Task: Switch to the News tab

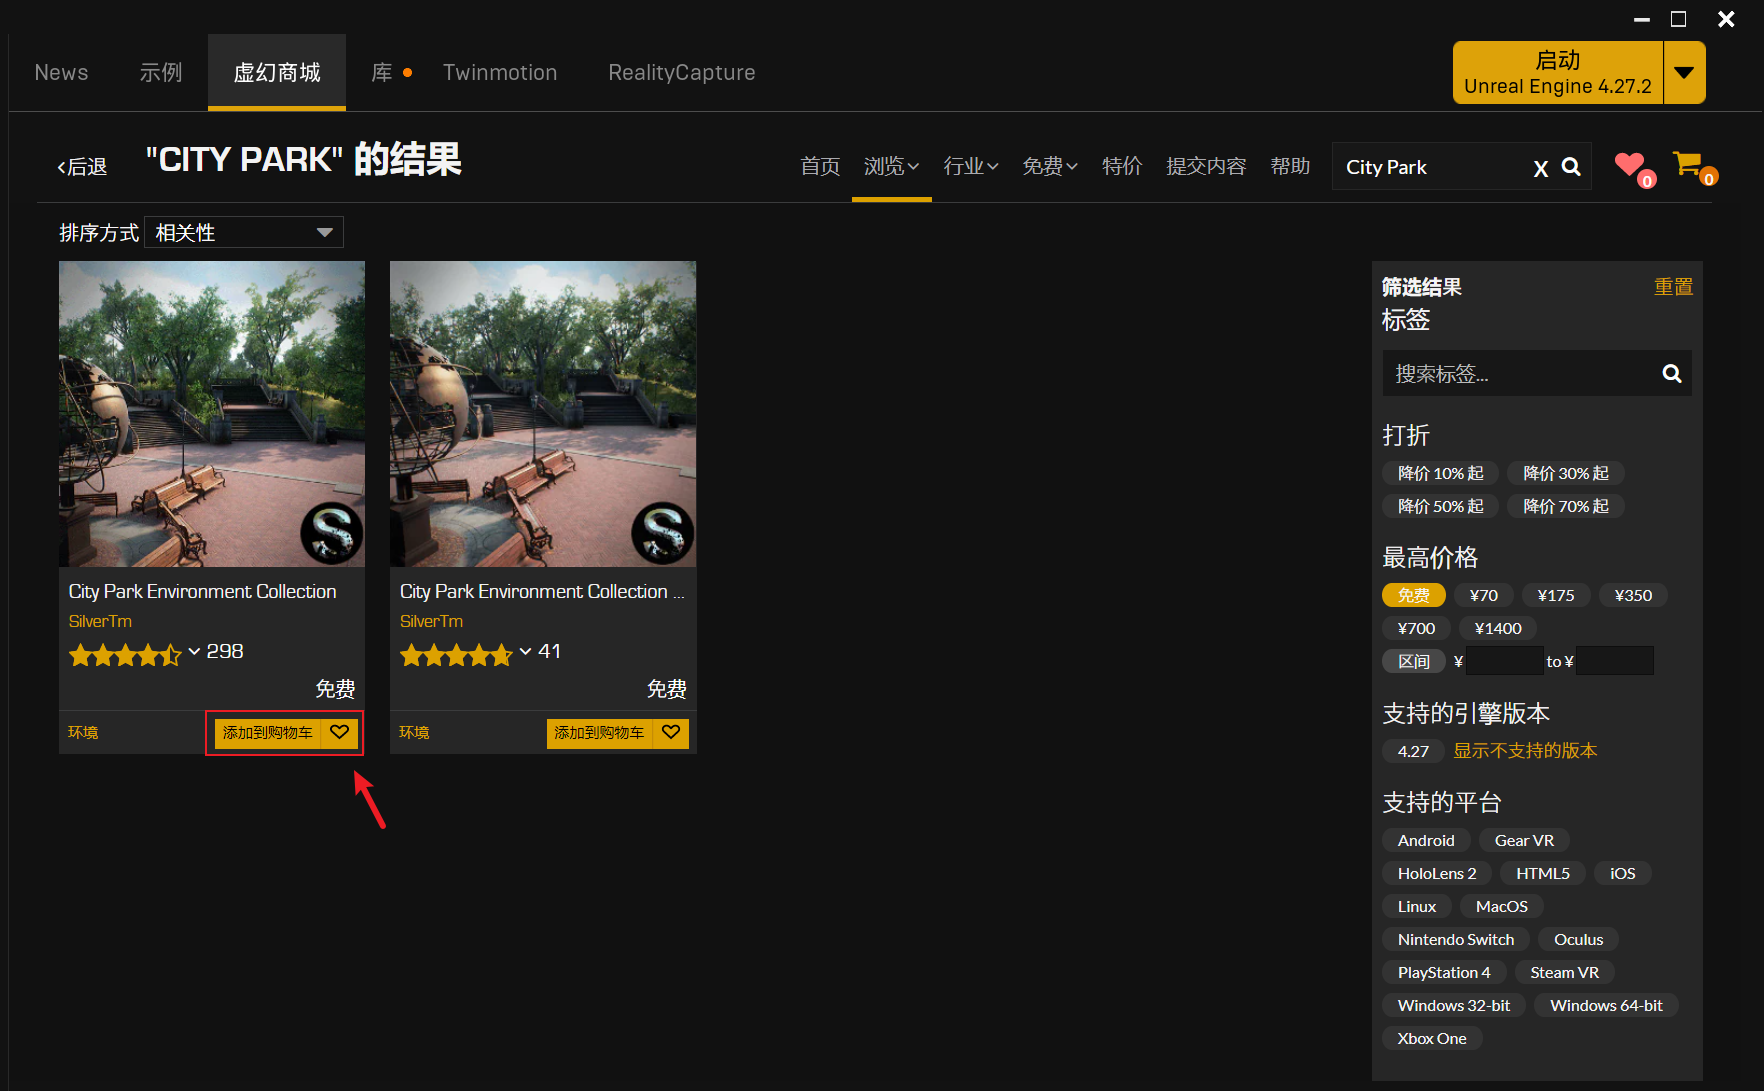Action: coord(61,72)
